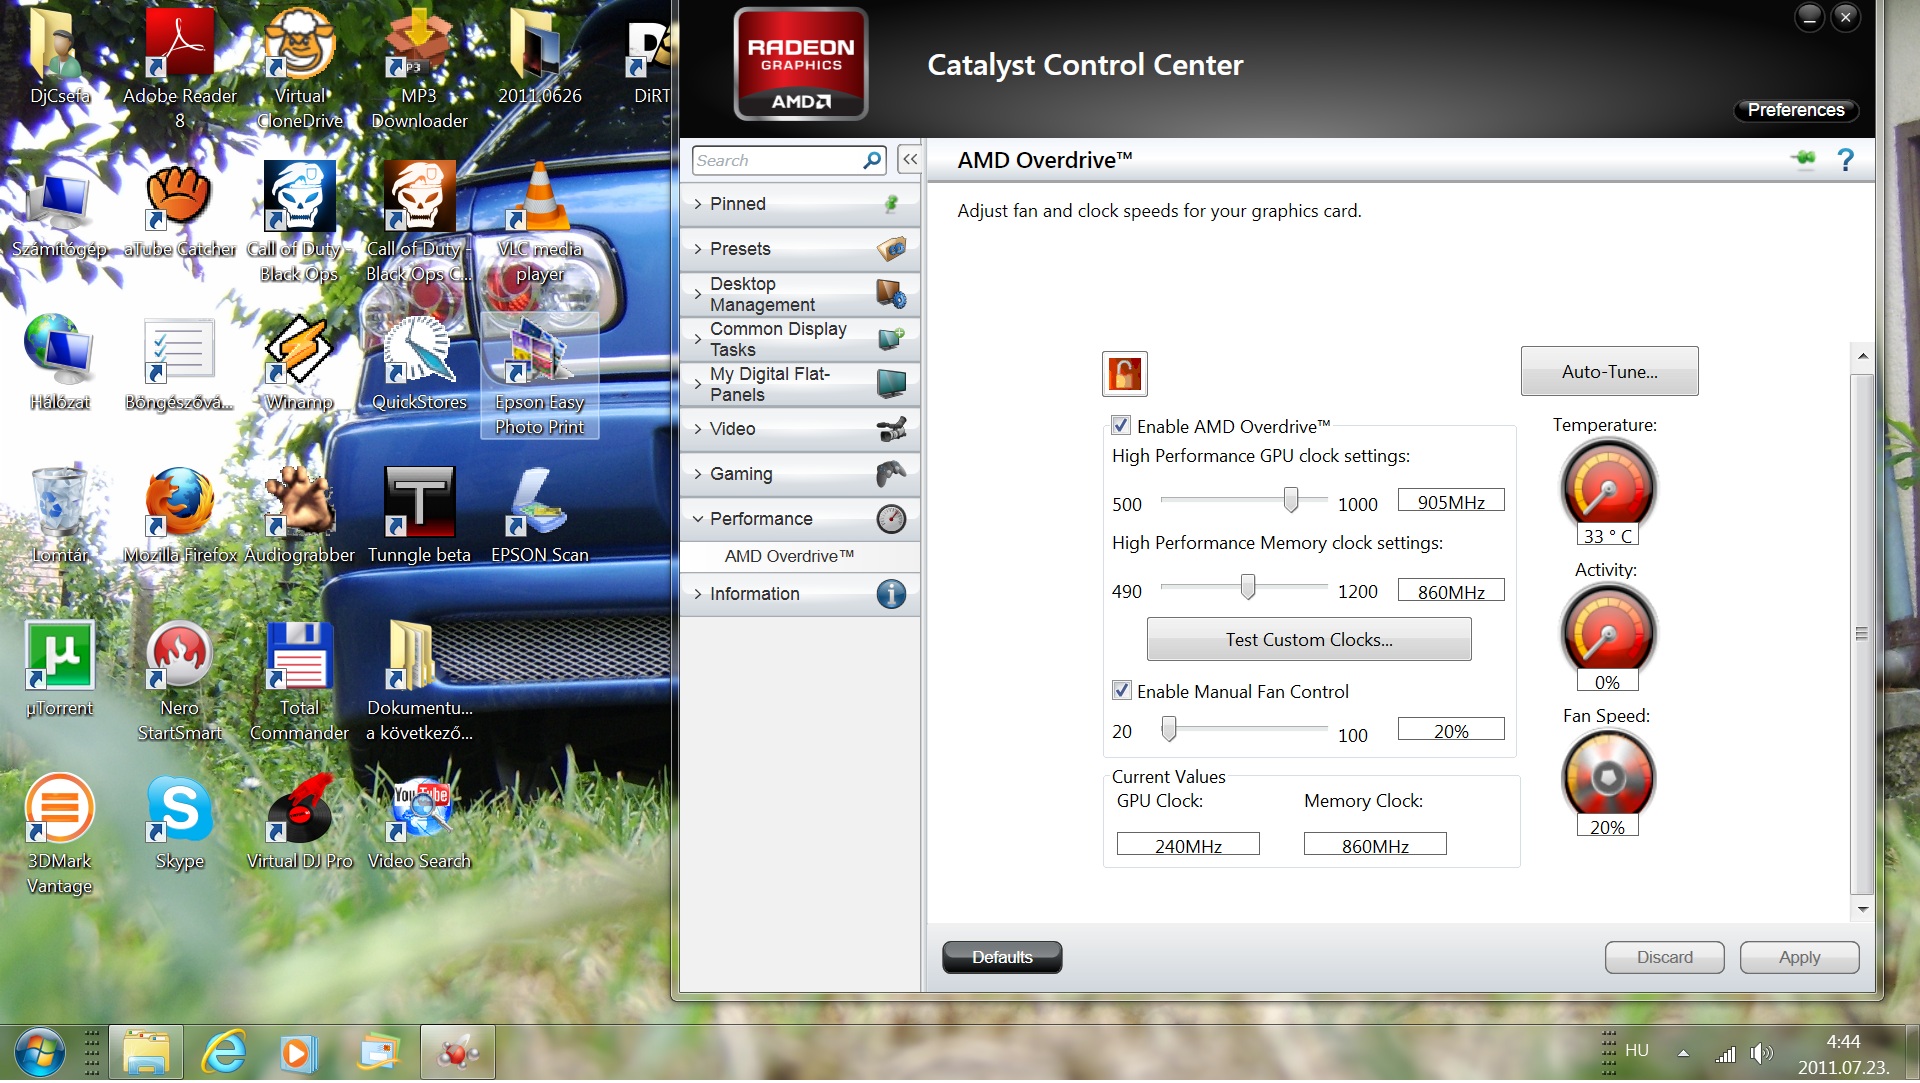Open Internet Explorer from the taskbar
Screen dimensions: 1920x1083
point(223,1053)
